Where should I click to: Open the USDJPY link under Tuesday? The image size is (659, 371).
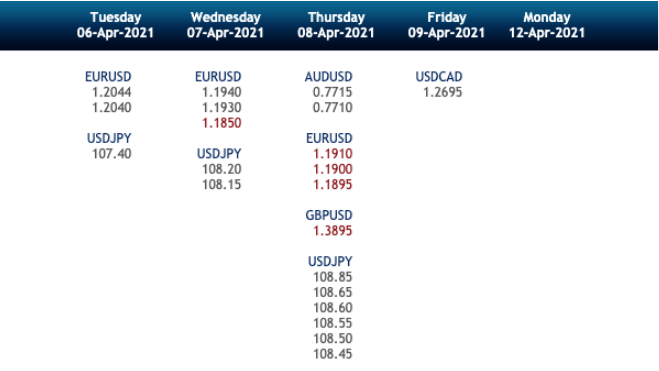tap(109, 138)
